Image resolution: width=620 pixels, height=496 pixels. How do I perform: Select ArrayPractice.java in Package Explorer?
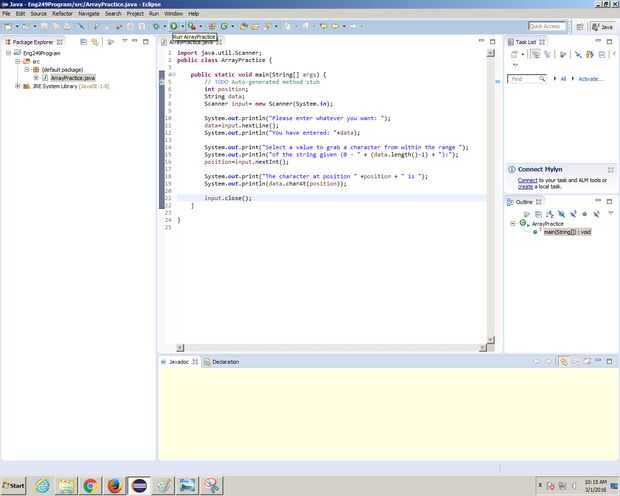tap(72, 77)
